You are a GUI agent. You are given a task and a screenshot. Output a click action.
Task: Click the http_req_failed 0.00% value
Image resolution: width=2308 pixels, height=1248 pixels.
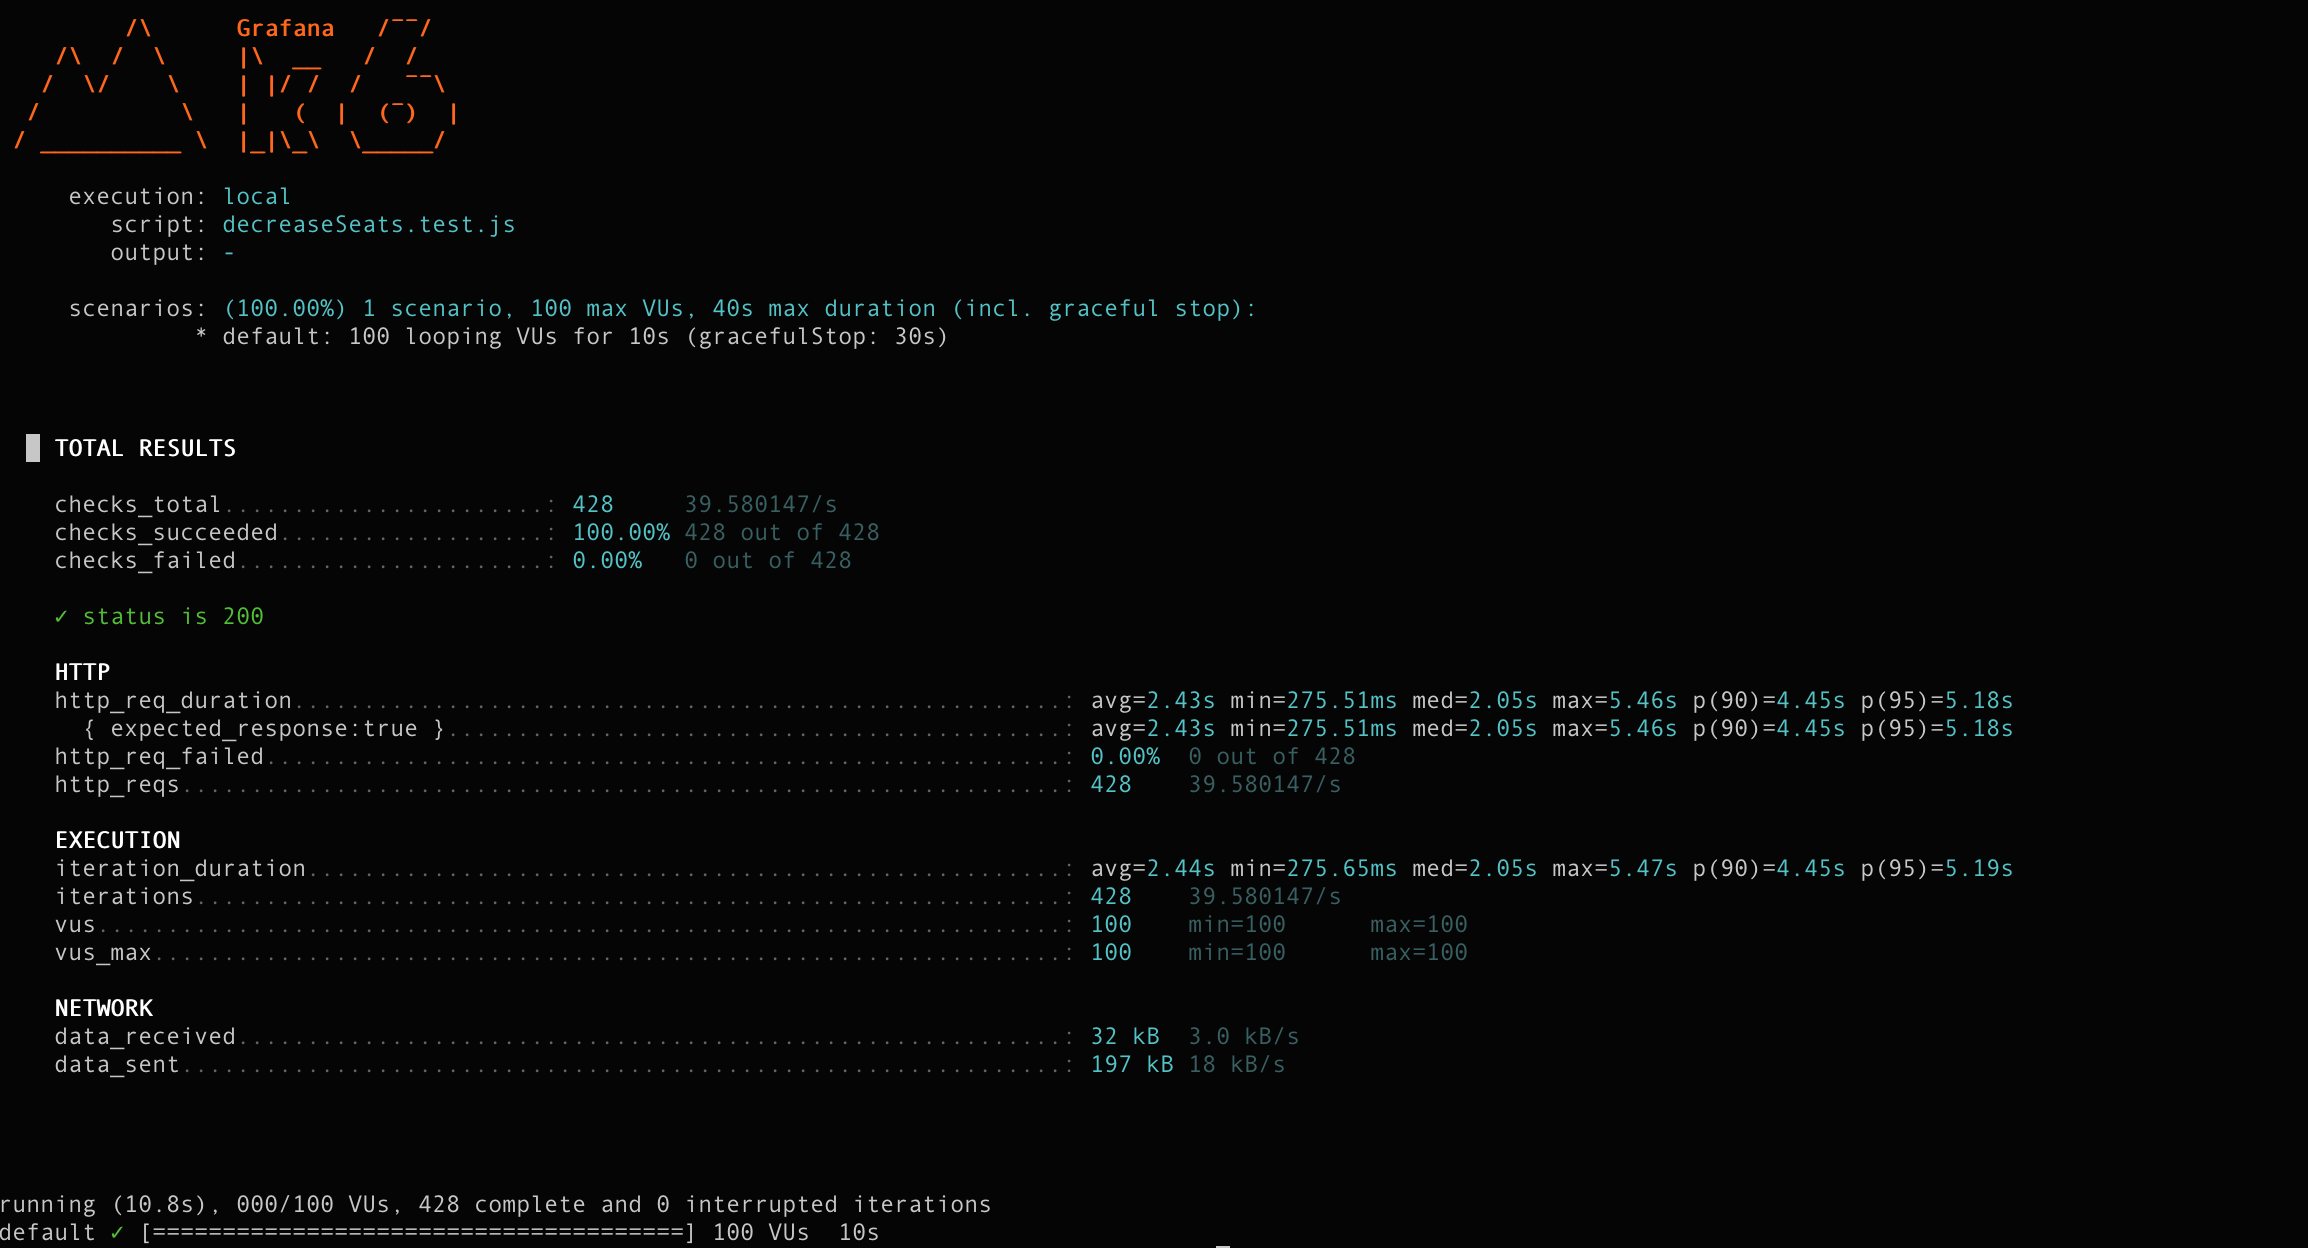(x=1124, y=757)
